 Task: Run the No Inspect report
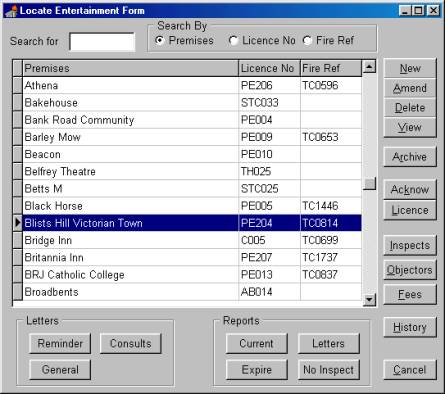(x=329, y=370)
